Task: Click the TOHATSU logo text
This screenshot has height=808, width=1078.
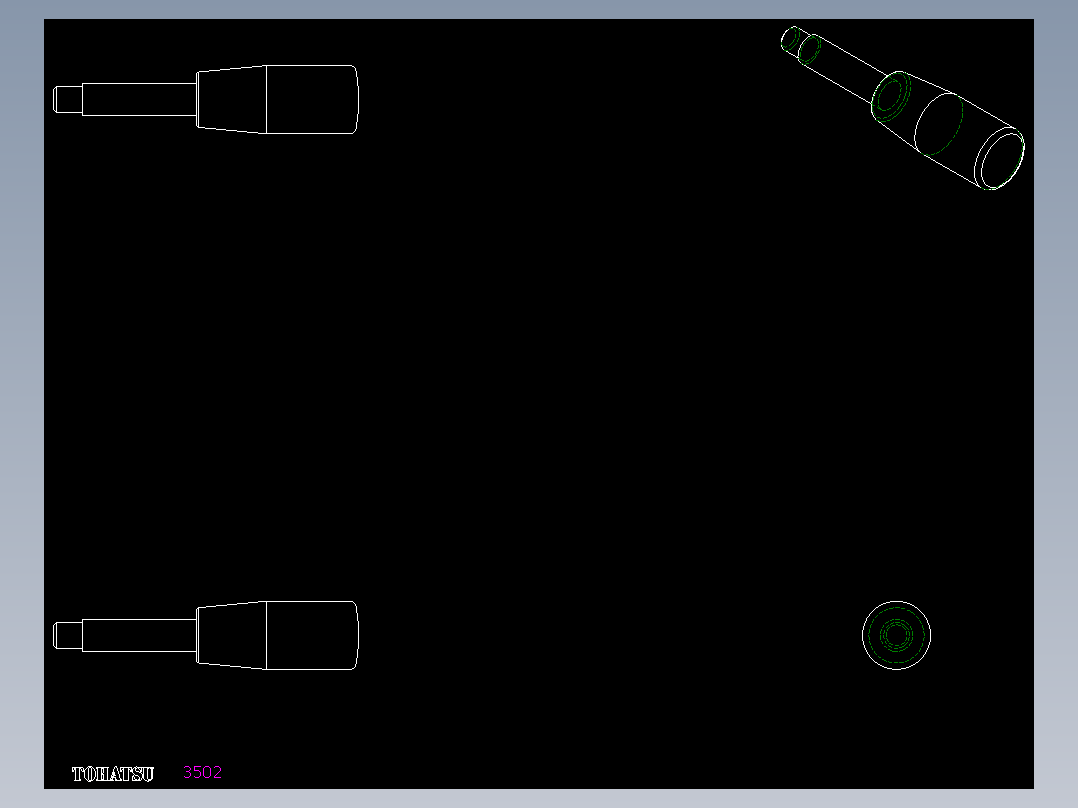Action: [113, 774]
